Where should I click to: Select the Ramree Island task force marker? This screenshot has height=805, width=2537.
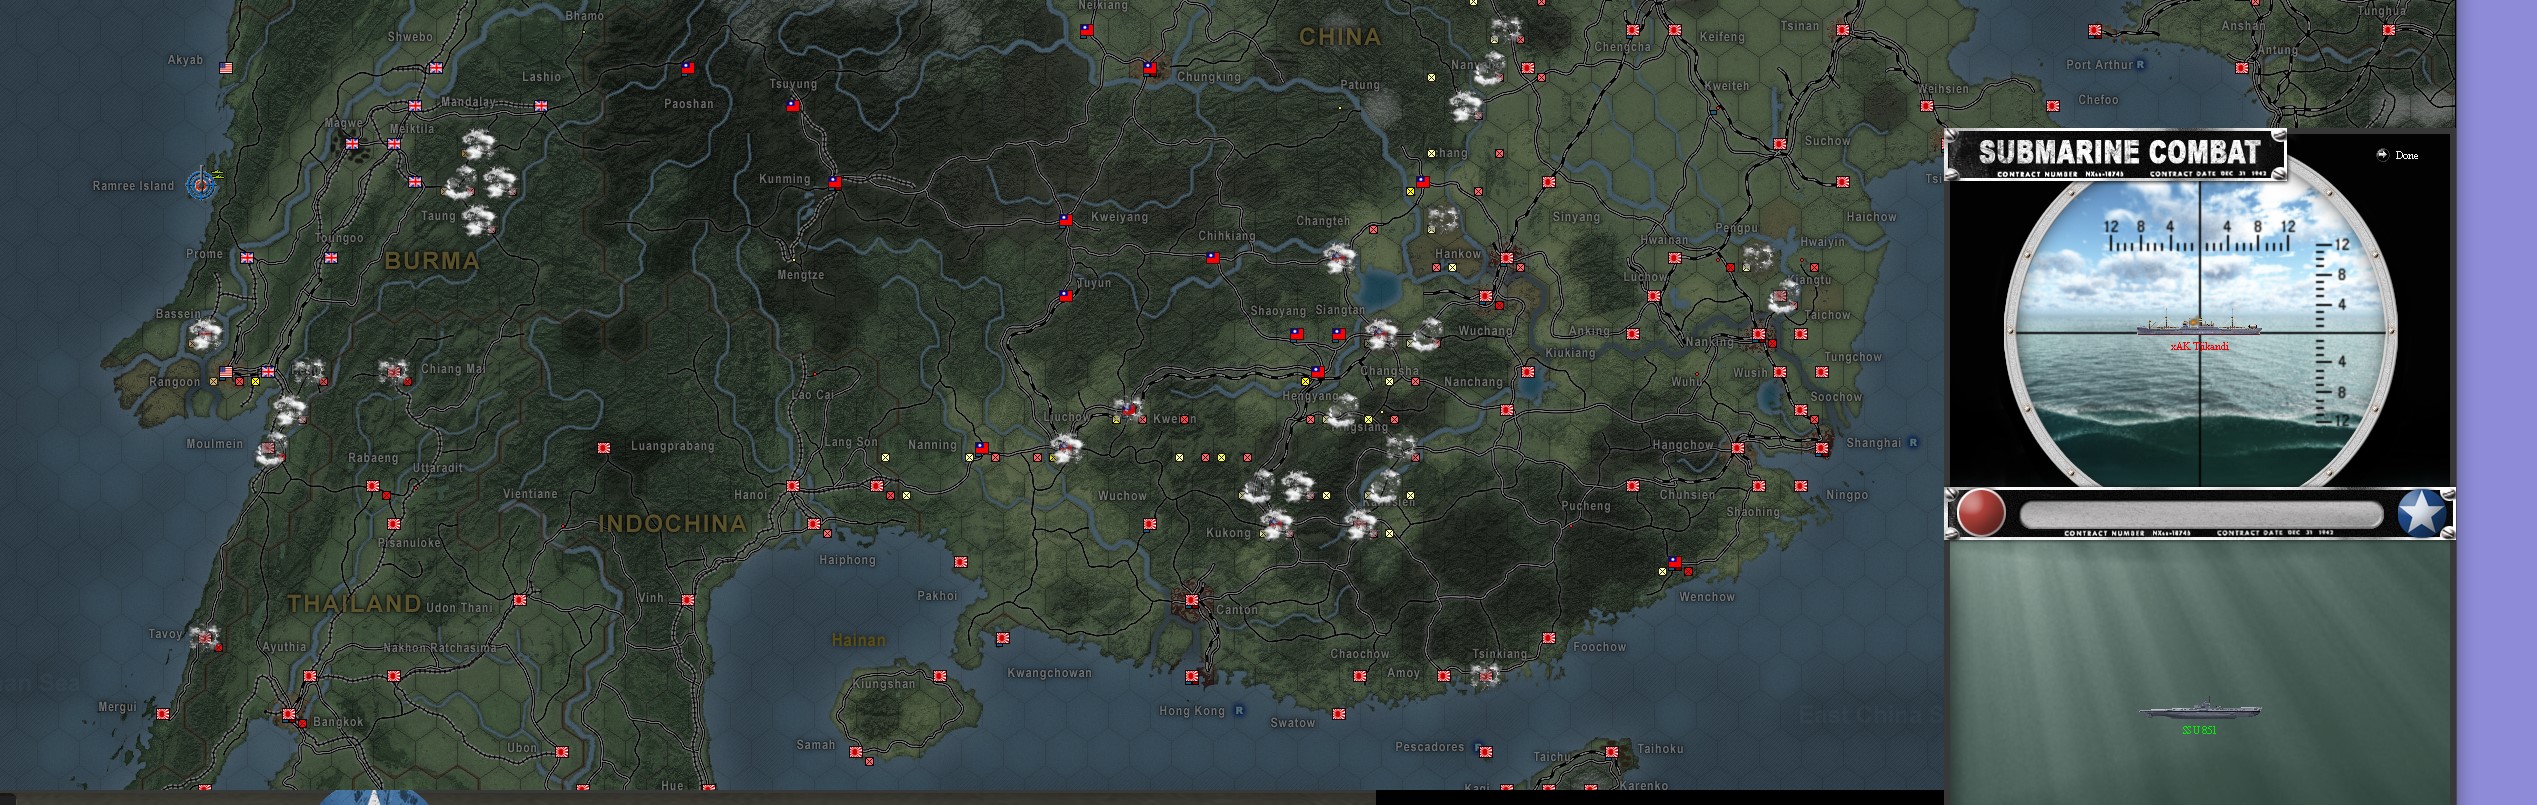coord(202,185)
